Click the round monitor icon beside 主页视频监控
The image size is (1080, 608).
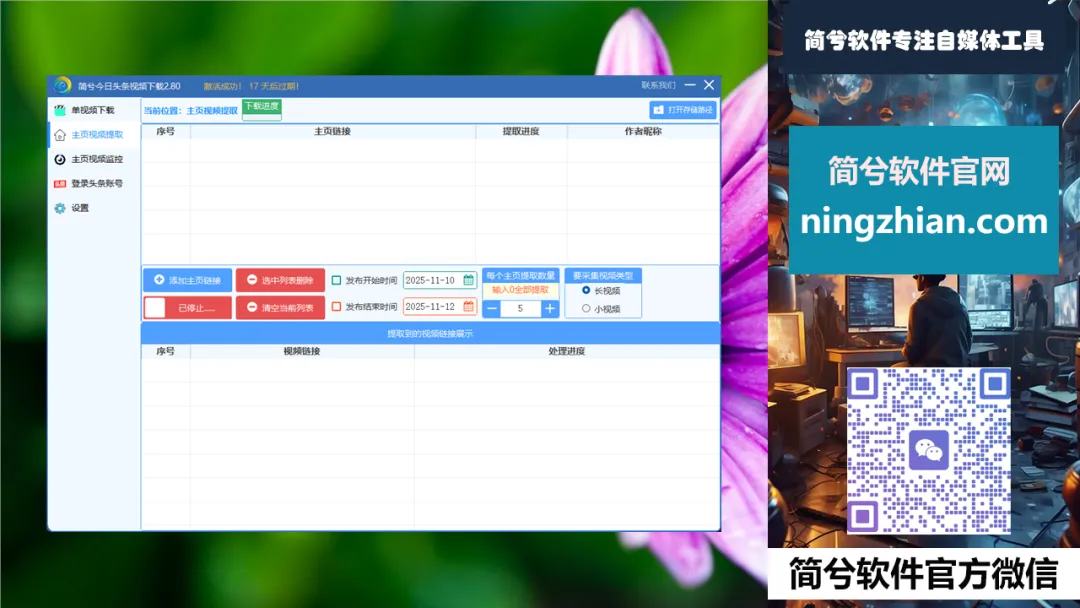click(x=60, y=159)
